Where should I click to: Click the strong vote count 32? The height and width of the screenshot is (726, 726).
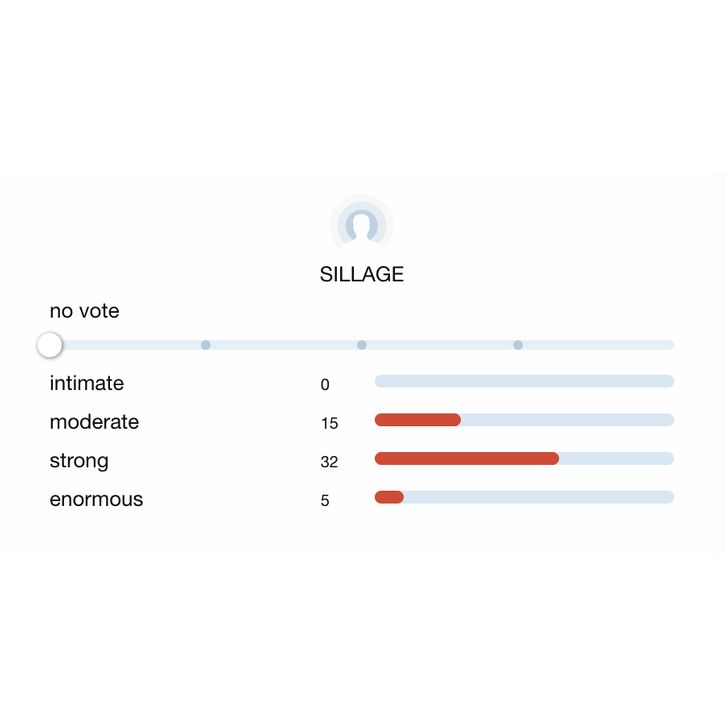329,462
